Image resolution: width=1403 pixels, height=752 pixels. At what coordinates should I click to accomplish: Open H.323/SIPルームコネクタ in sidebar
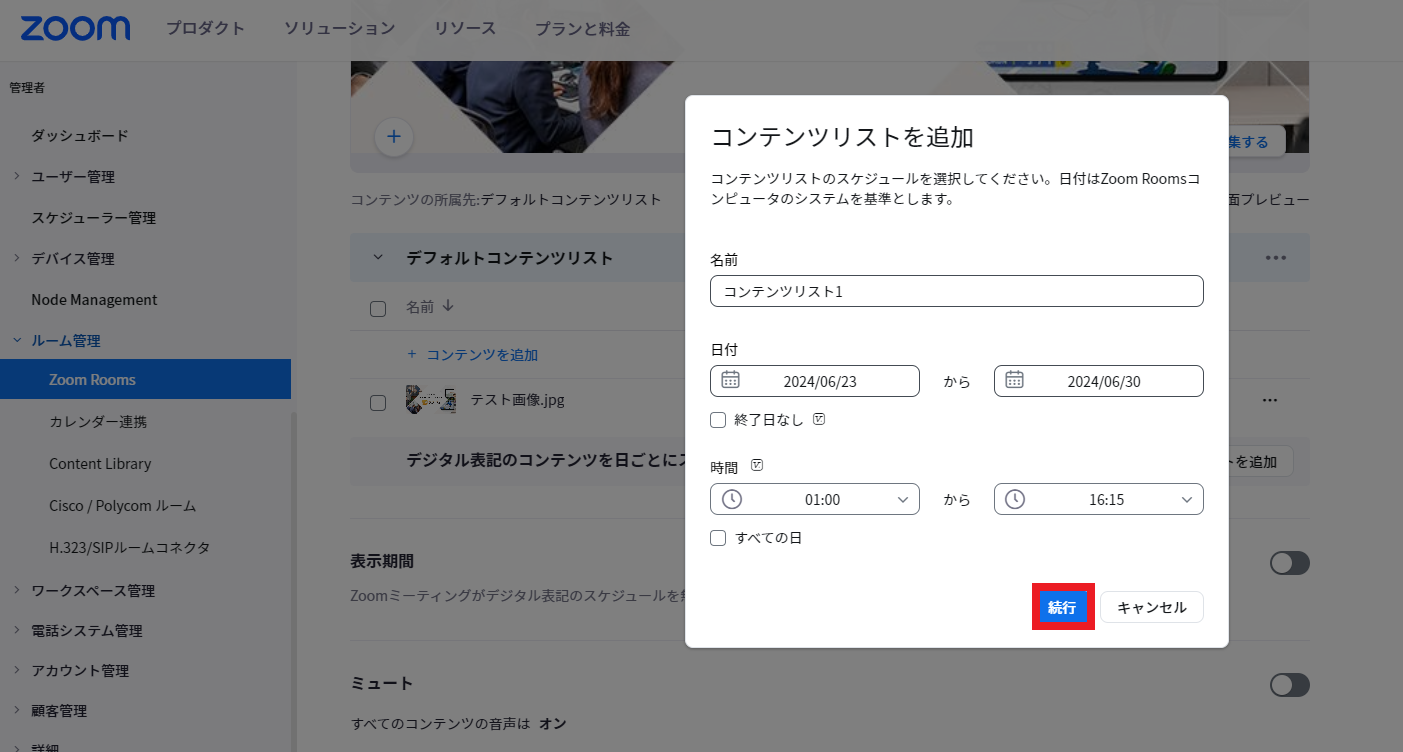tap(129, 548)
